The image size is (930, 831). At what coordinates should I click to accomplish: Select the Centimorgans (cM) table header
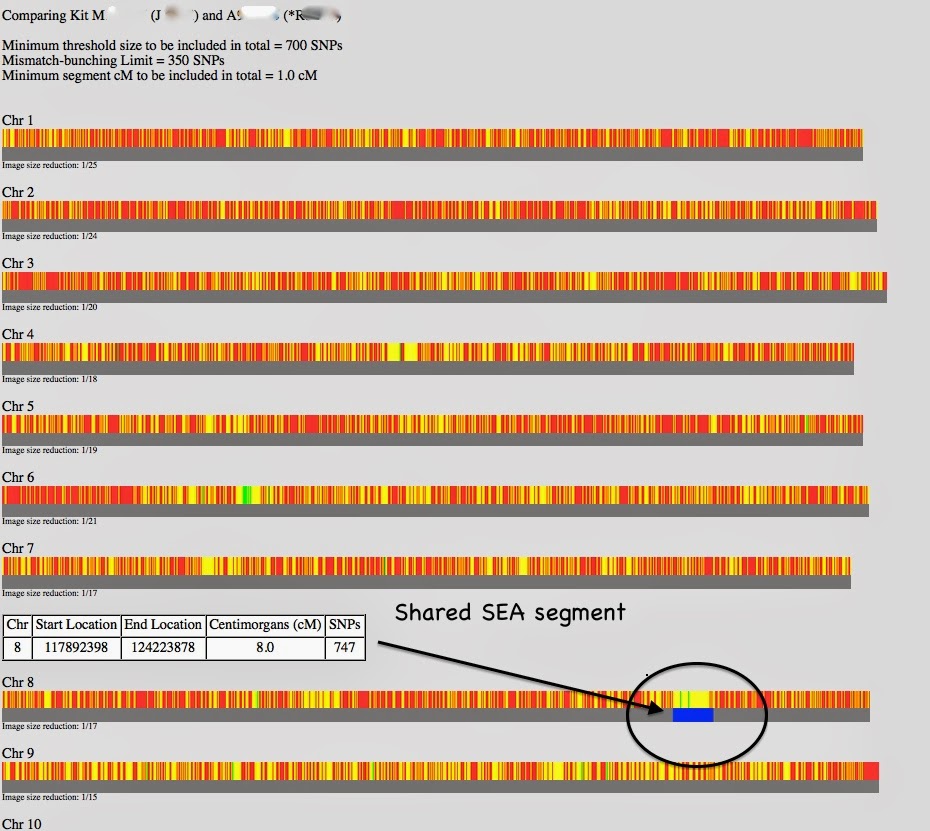pos(263,625)
